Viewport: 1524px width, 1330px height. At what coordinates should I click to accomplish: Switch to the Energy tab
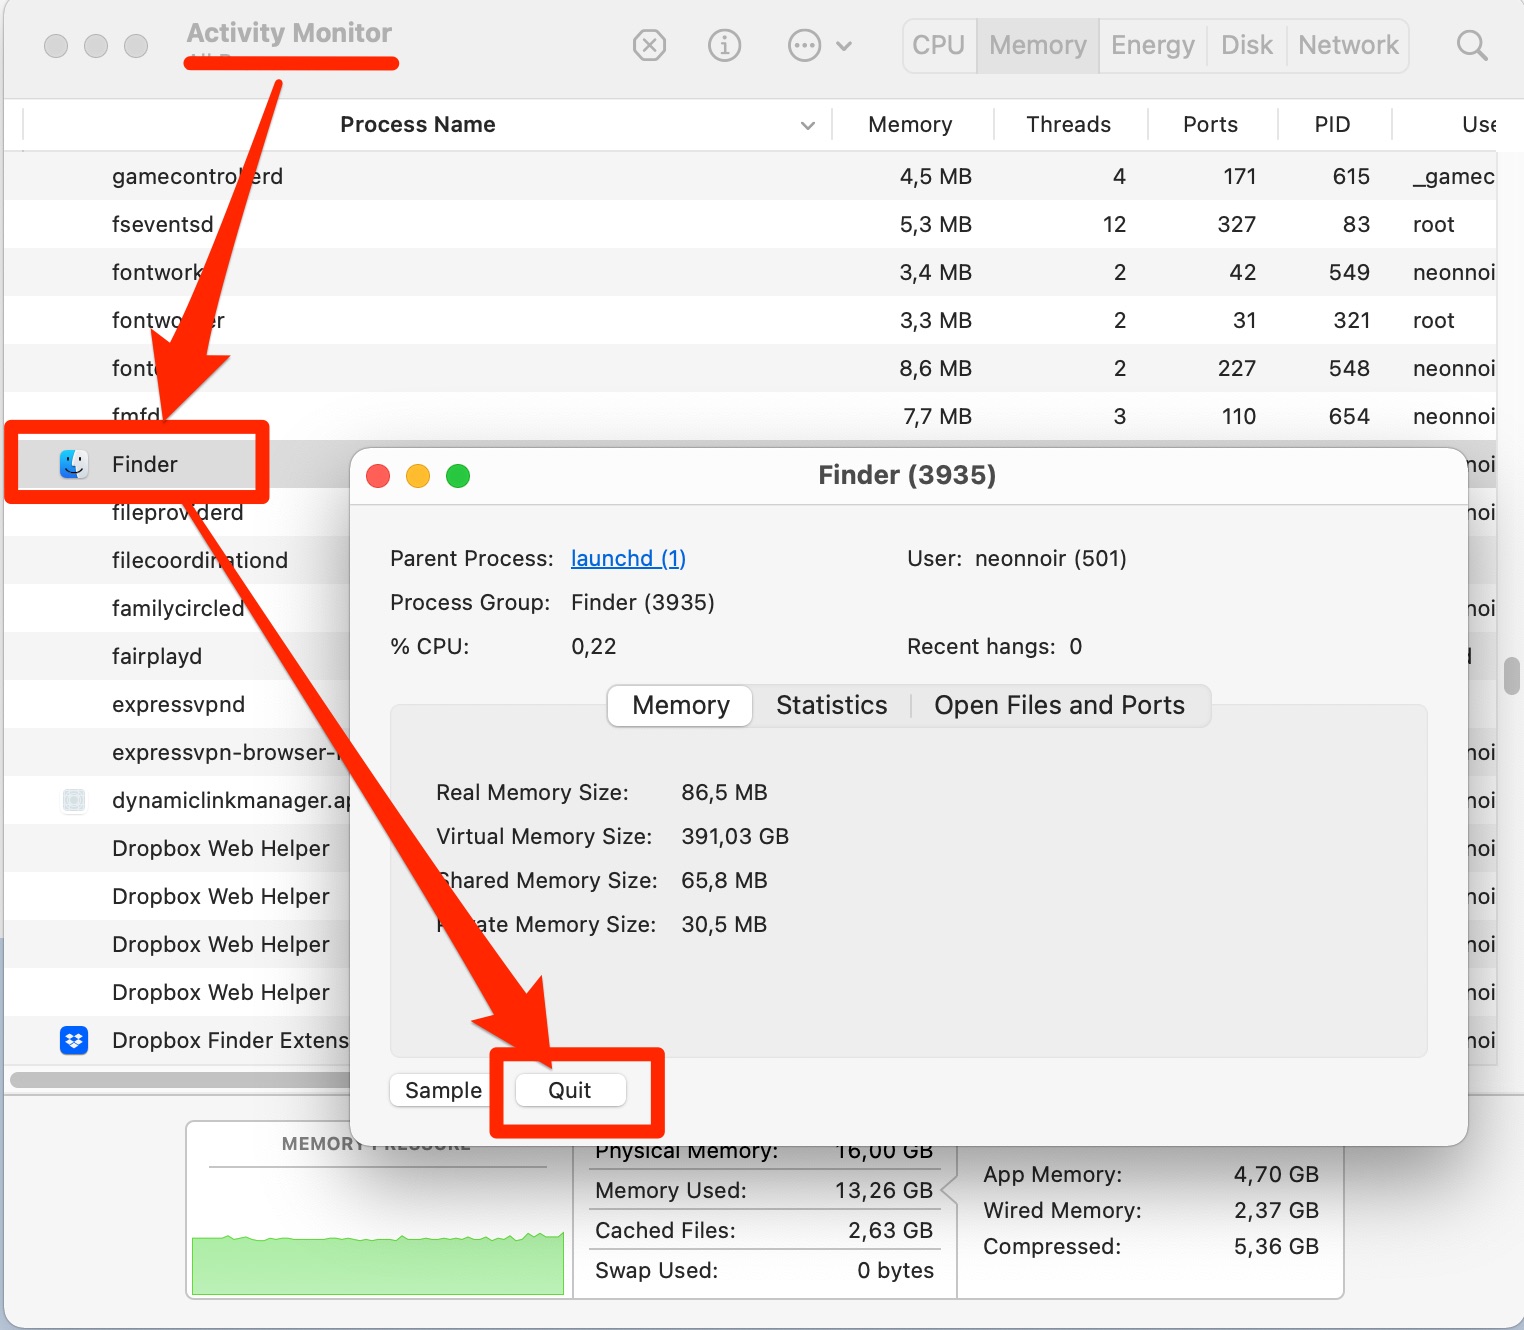(1153, 45)
